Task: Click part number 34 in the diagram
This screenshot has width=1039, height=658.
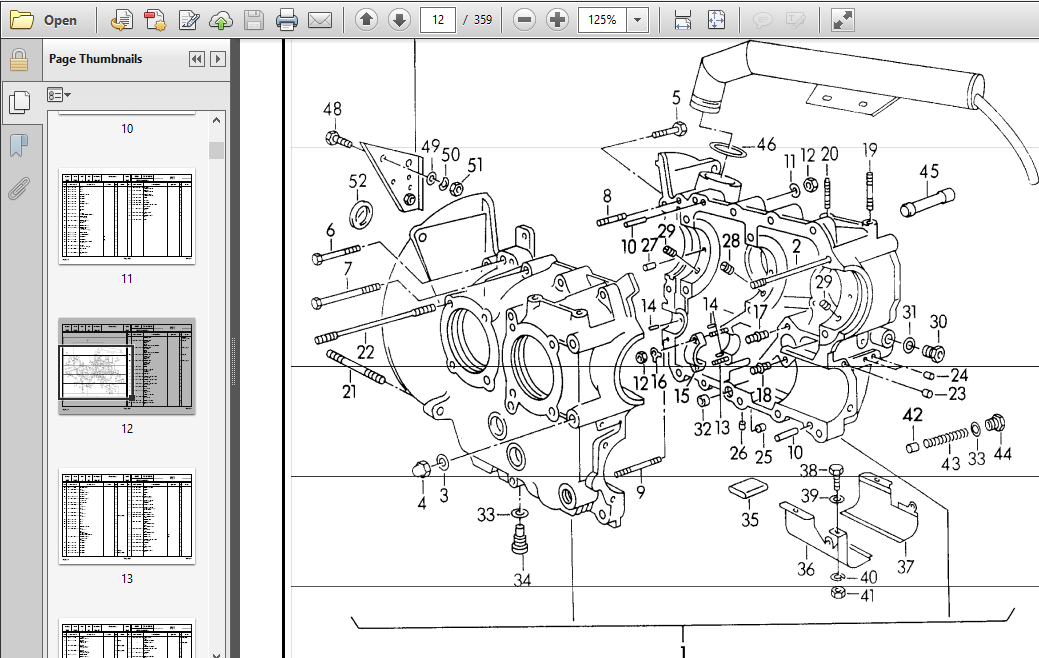Action: click(522, 580)
